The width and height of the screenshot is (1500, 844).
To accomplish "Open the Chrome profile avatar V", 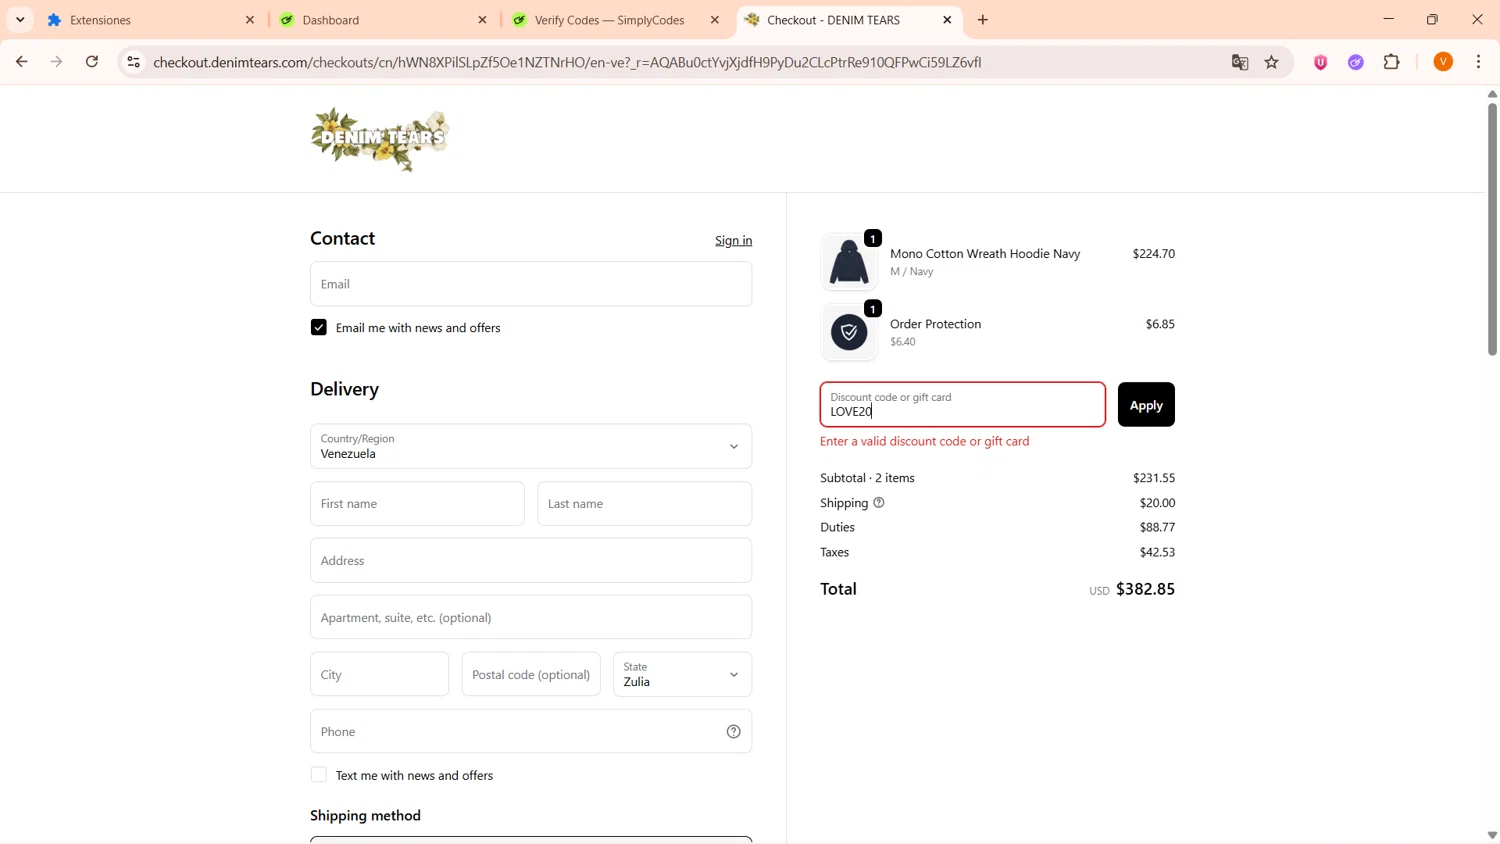I will pos(1443,62).
